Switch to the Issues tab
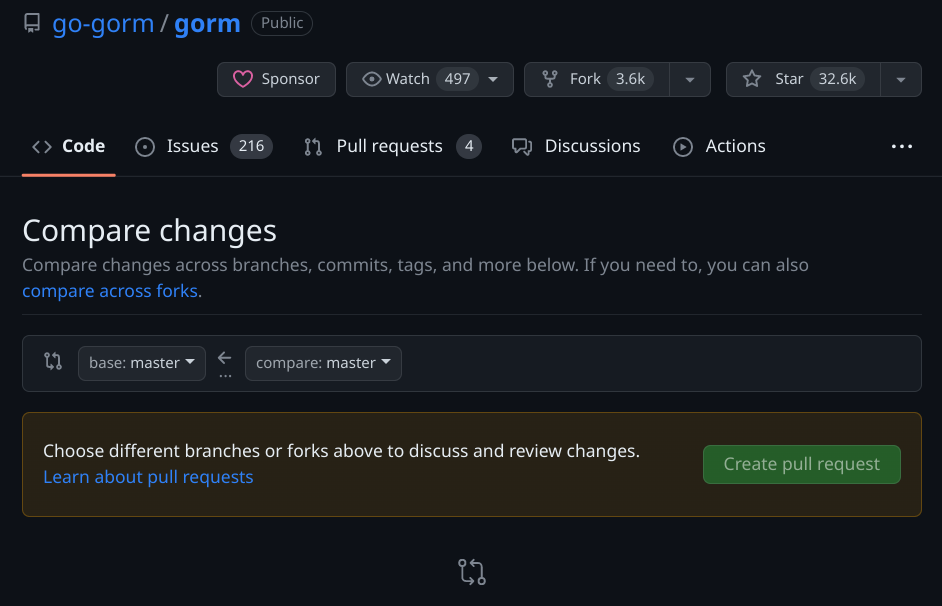 tap(191, 146)
